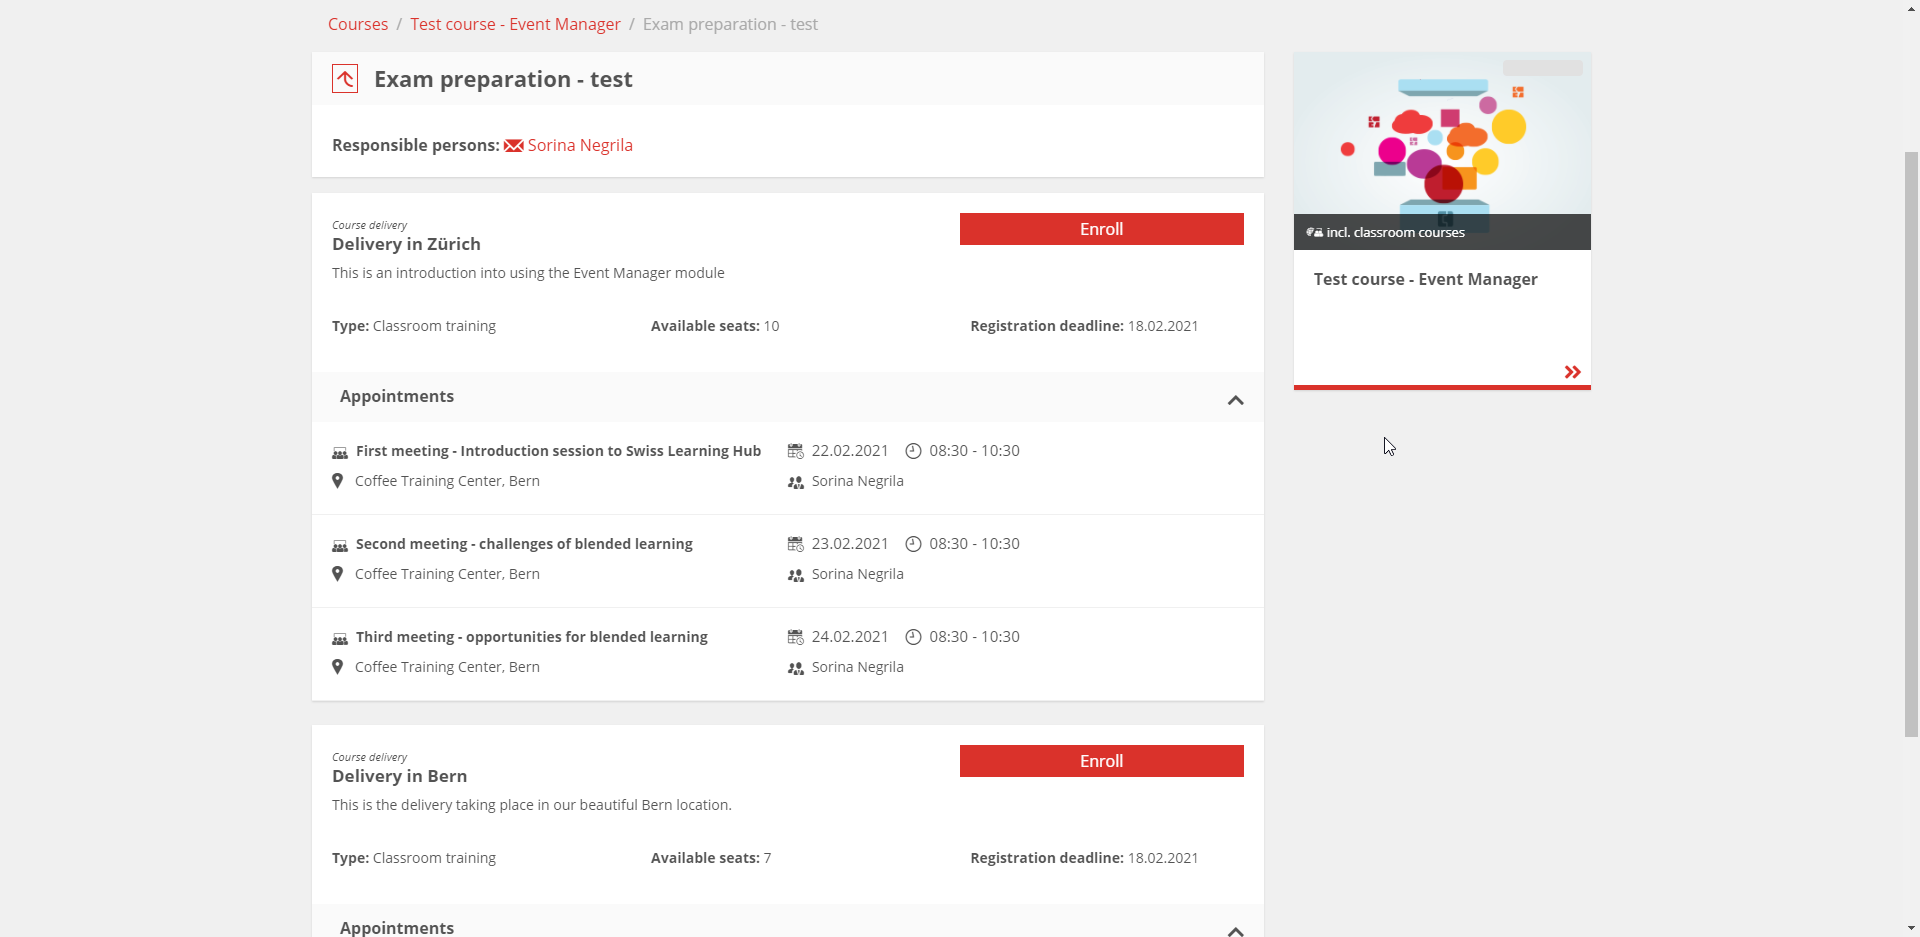
Task: Open Test course - Event Manager breadcrumb
Action: (x=515, y=24)
